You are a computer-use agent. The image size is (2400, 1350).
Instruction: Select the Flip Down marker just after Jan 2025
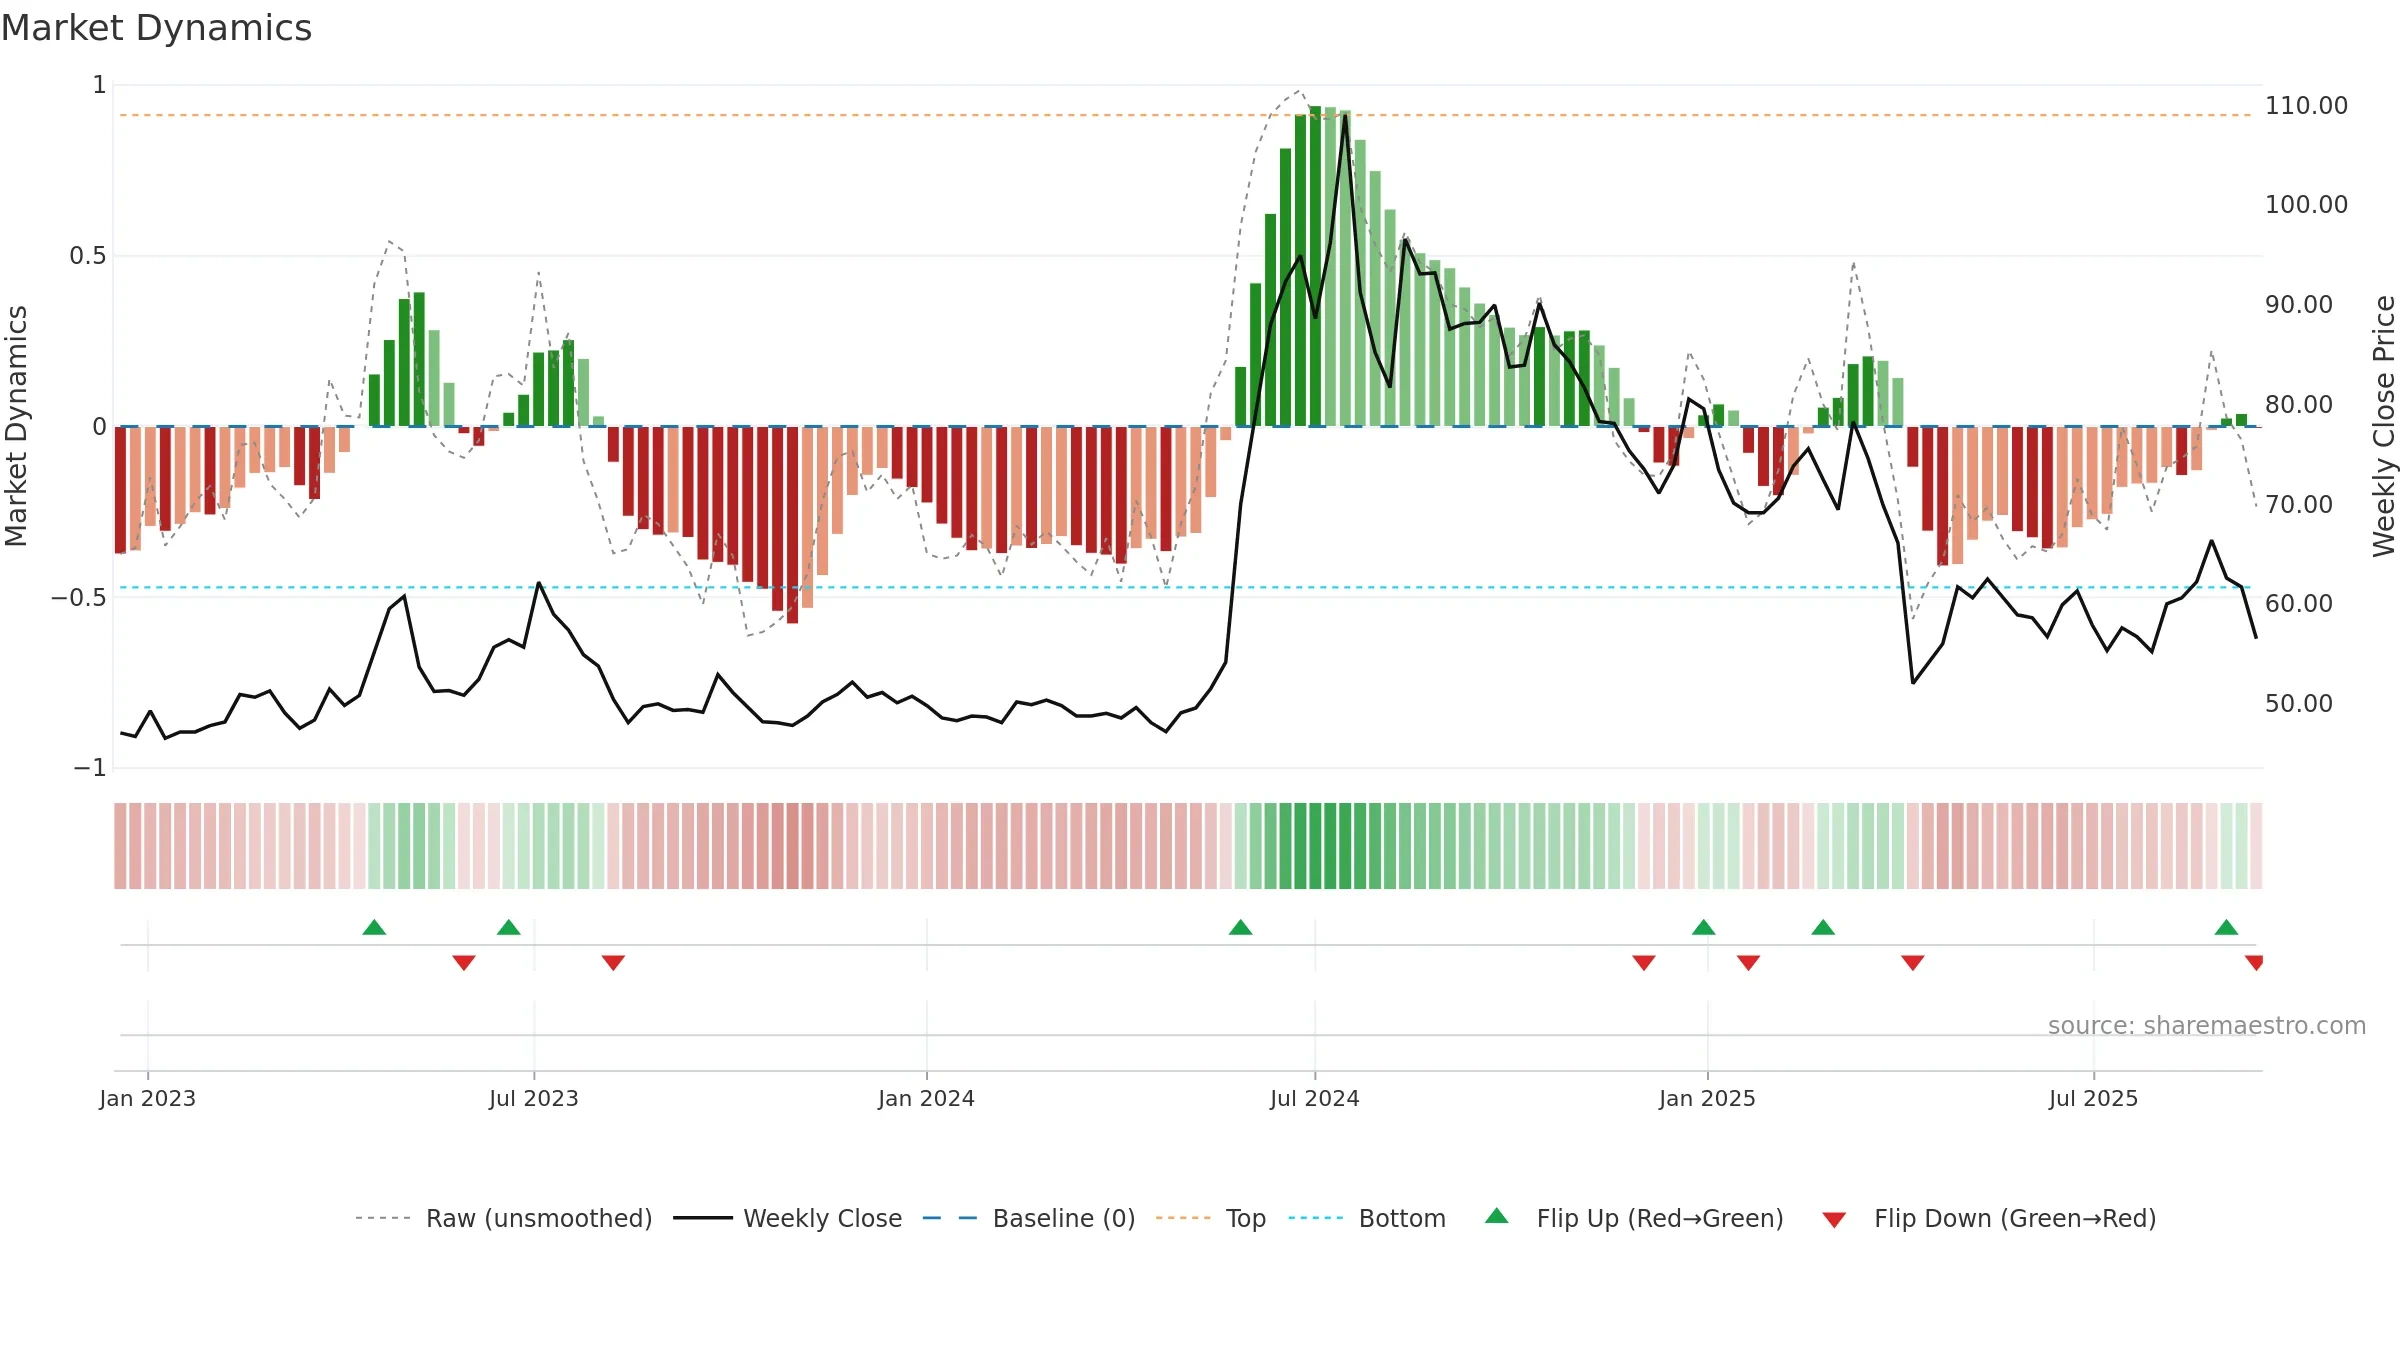tap(1748, 962)
